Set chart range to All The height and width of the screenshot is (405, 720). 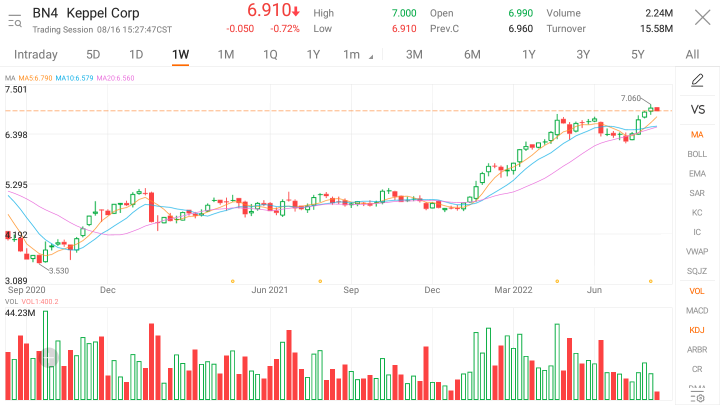[x=692, y=55]
